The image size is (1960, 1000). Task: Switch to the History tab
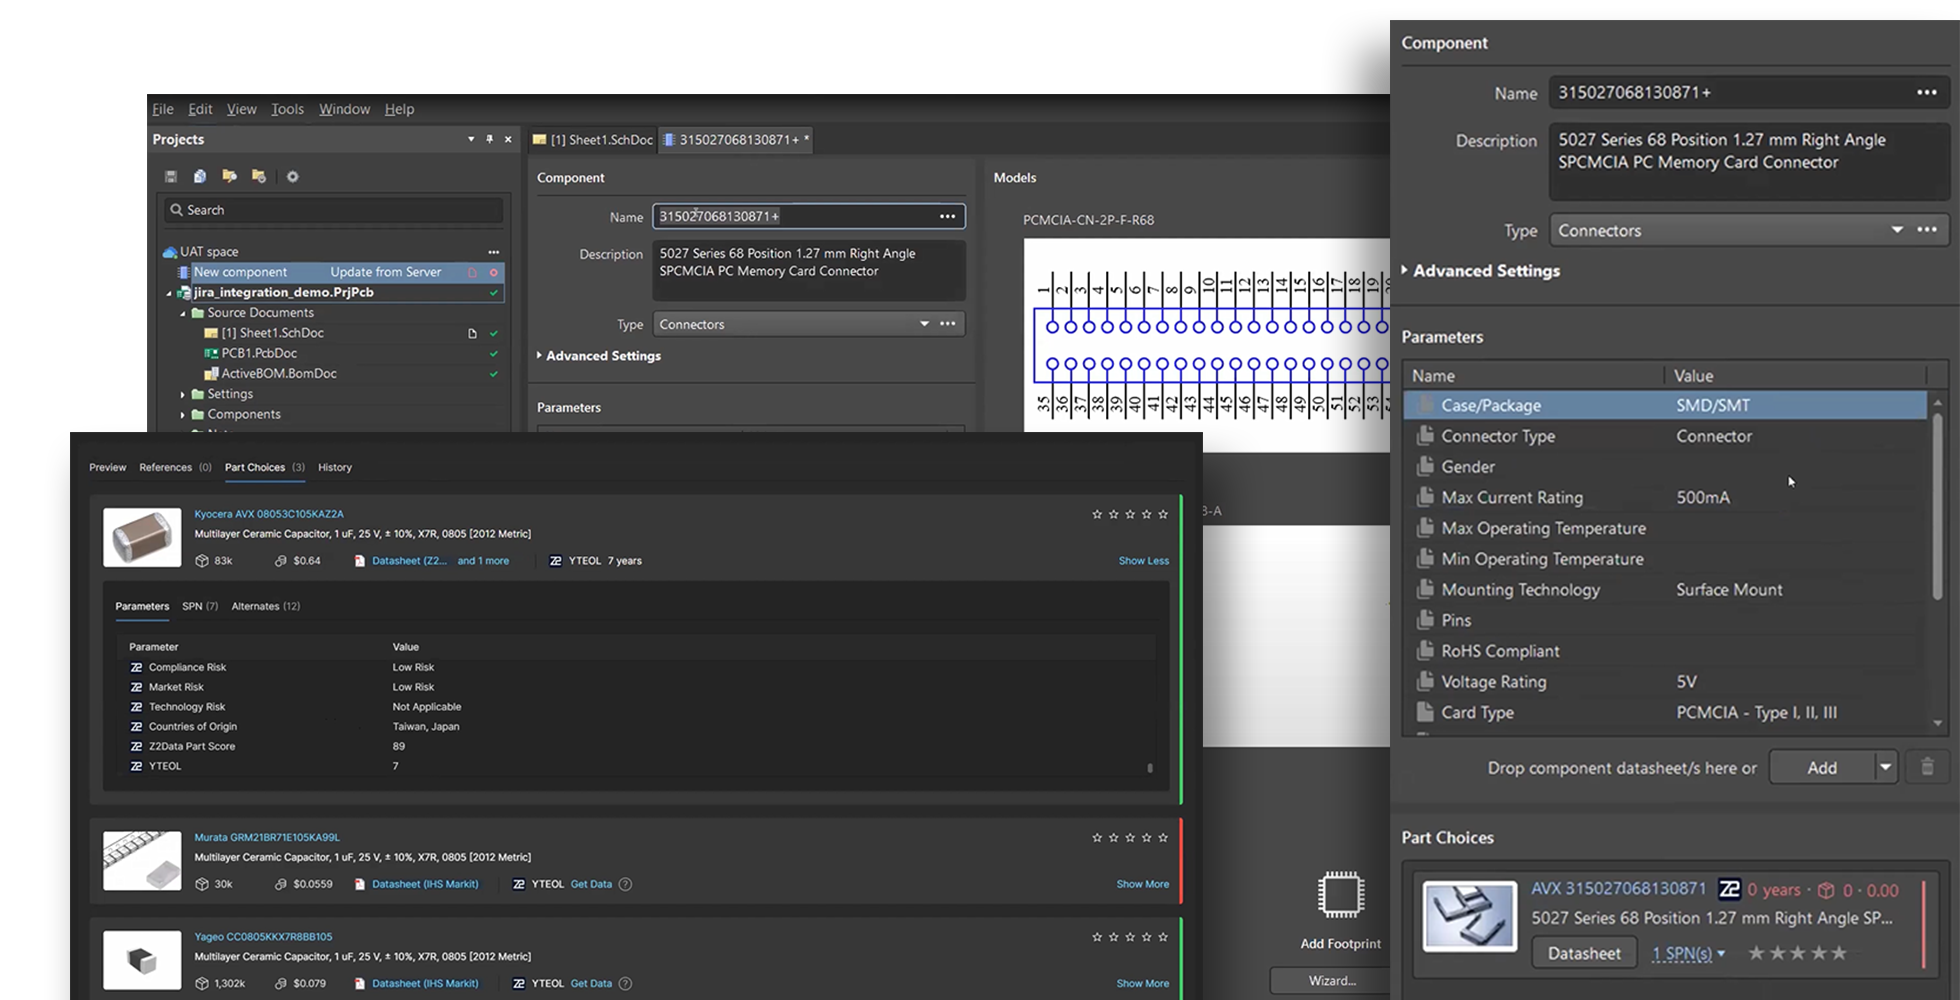click(x=334, y=467)
